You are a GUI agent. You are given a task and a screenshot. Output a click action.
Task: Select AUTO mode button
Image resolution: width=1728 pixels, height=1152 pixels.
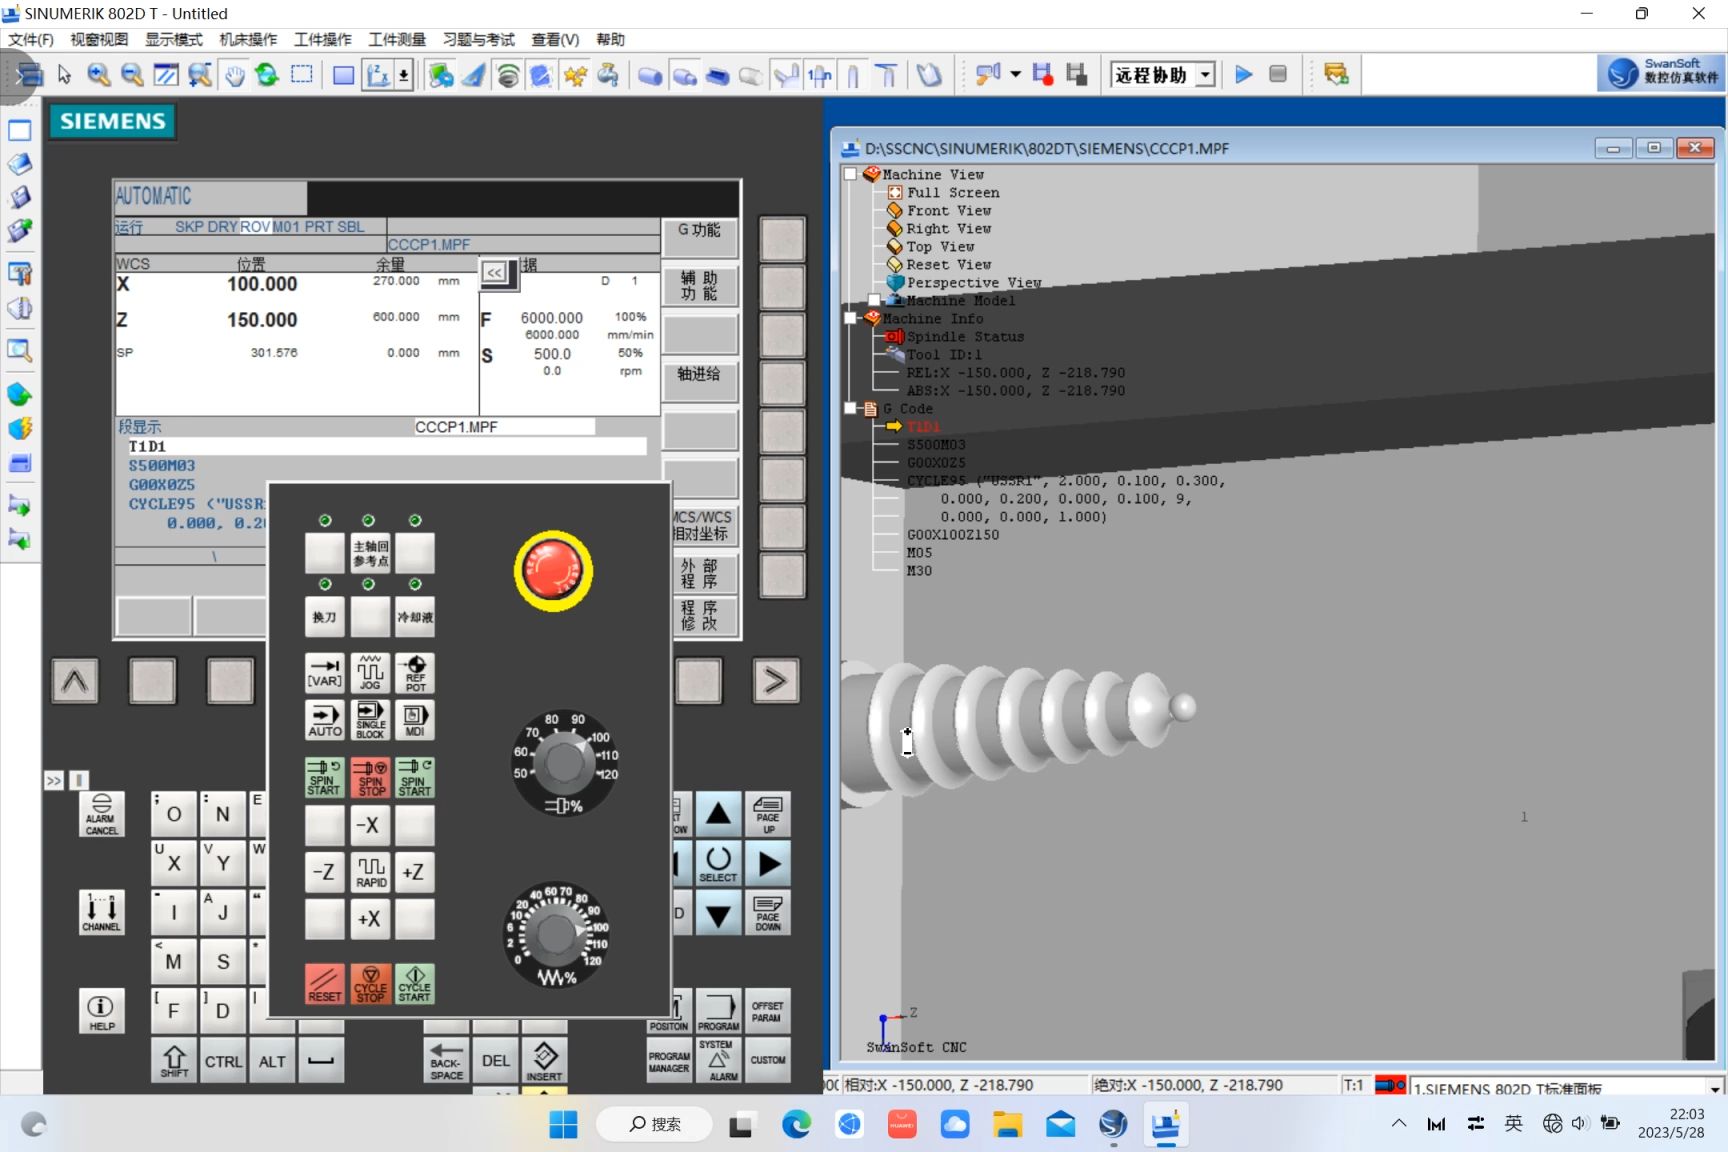pyautogui.click(x=324, y=719)
